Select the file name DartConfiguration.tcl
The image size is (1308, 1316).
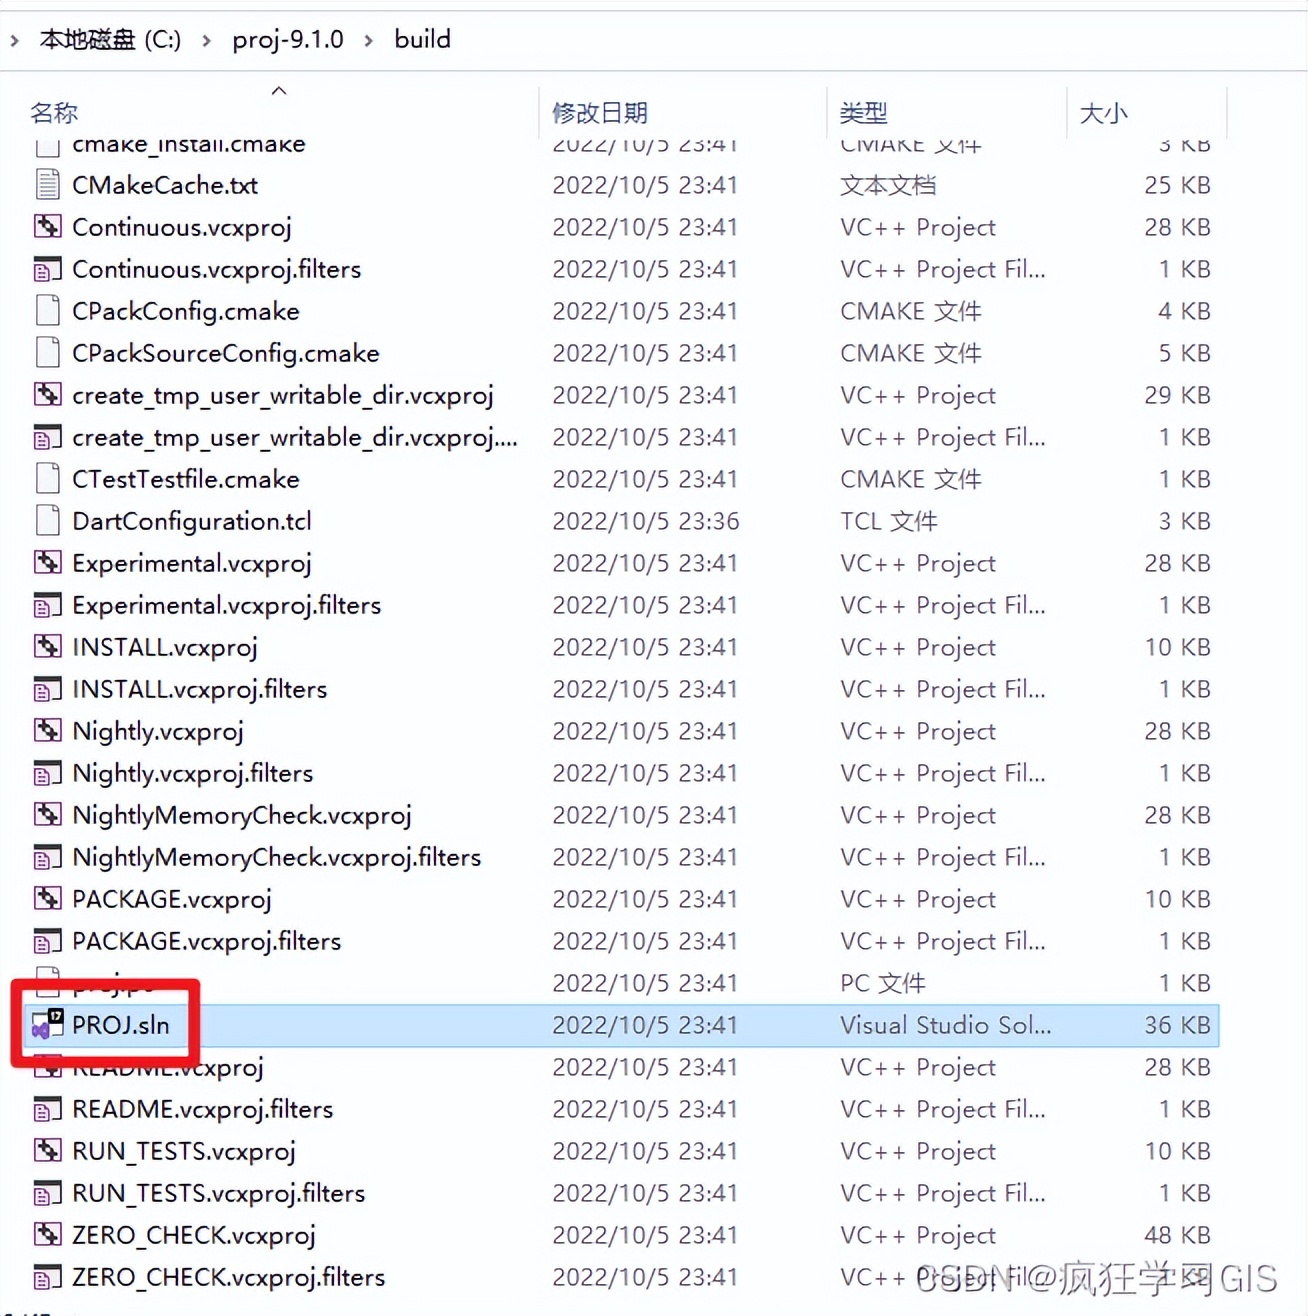pyautogui.click(x=192, y=521)
